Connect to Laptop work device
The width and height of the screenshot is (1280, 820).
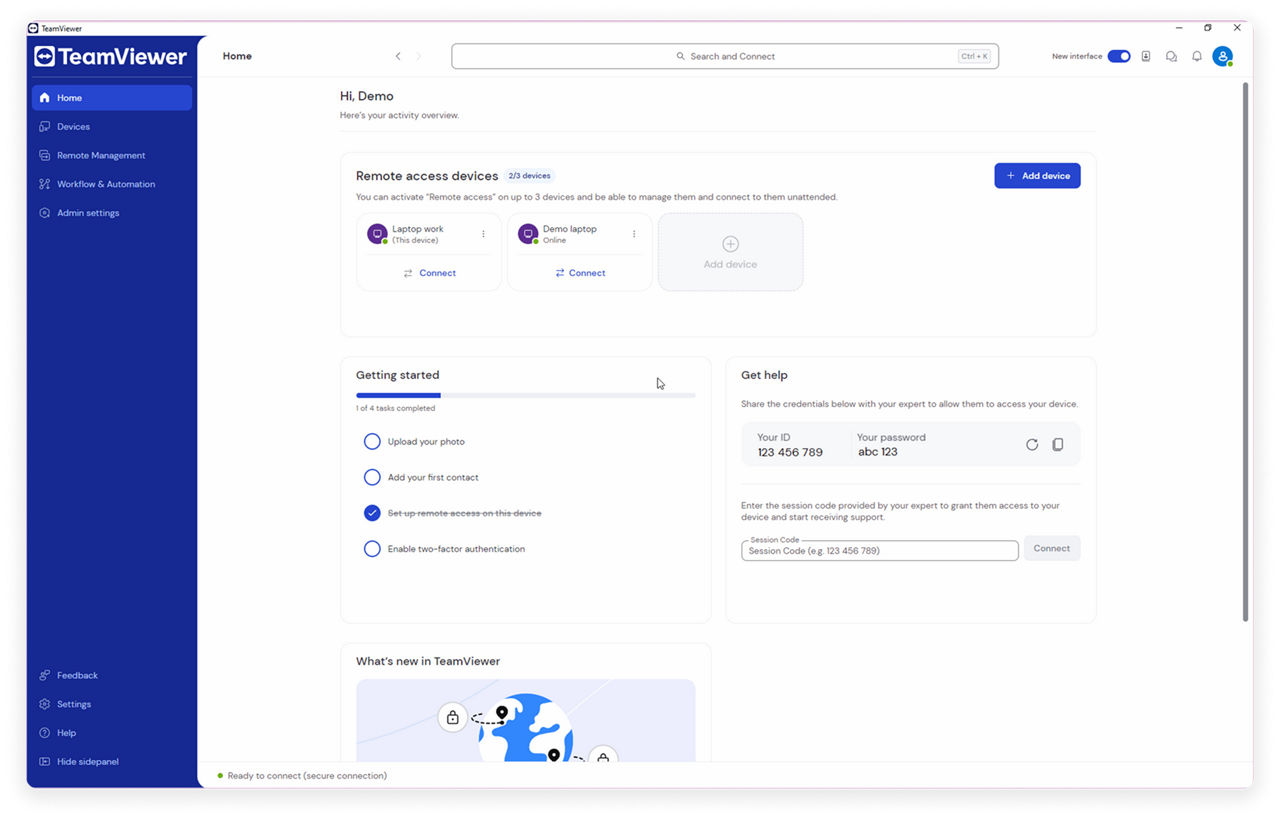[429, 273]
